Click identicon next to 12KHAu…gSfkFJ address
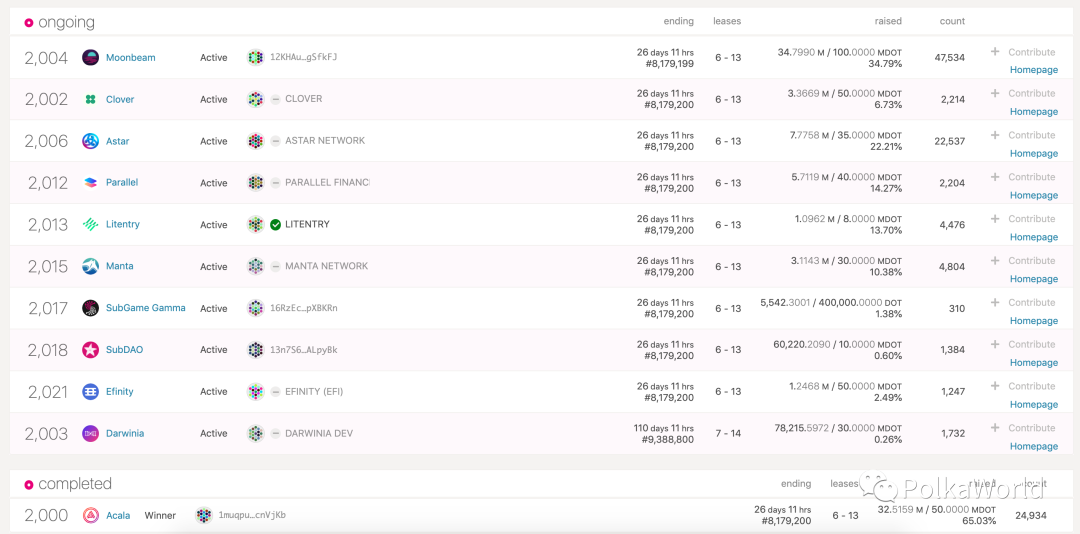The width and height of the screenshot is (1080, 534). tap(256, 57)
